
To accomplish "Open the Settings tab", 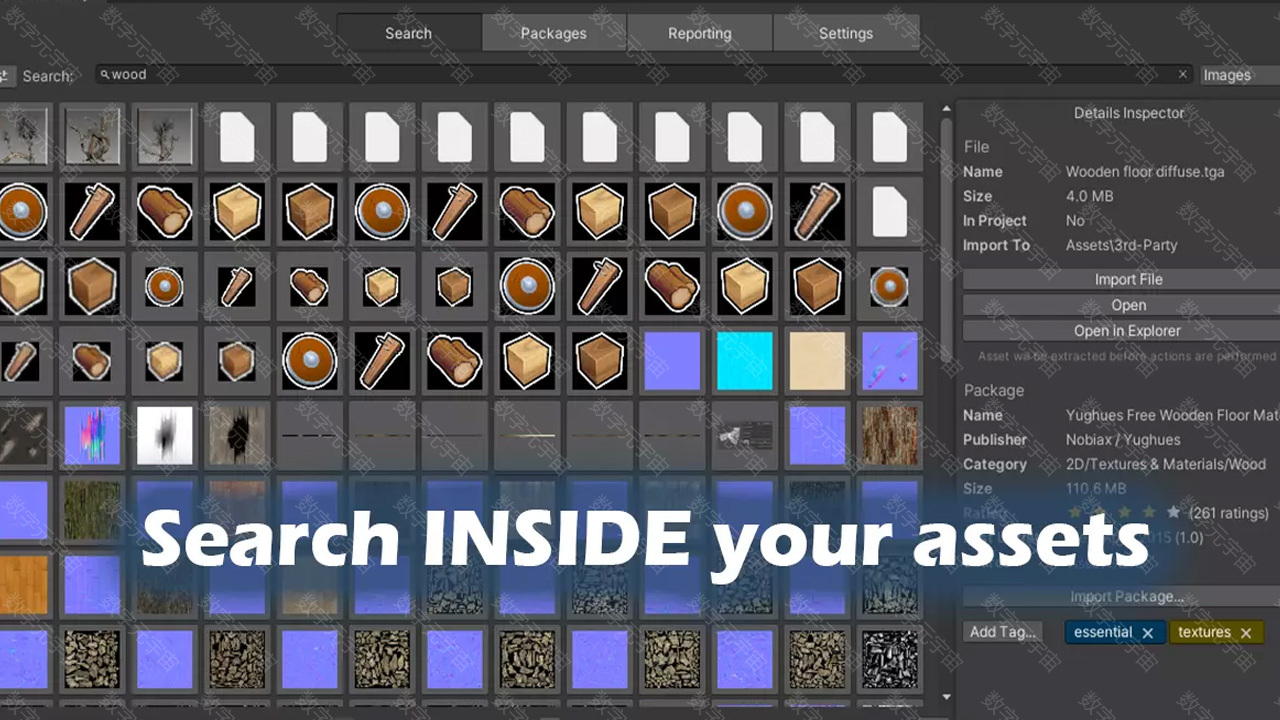I will (845, 33).
